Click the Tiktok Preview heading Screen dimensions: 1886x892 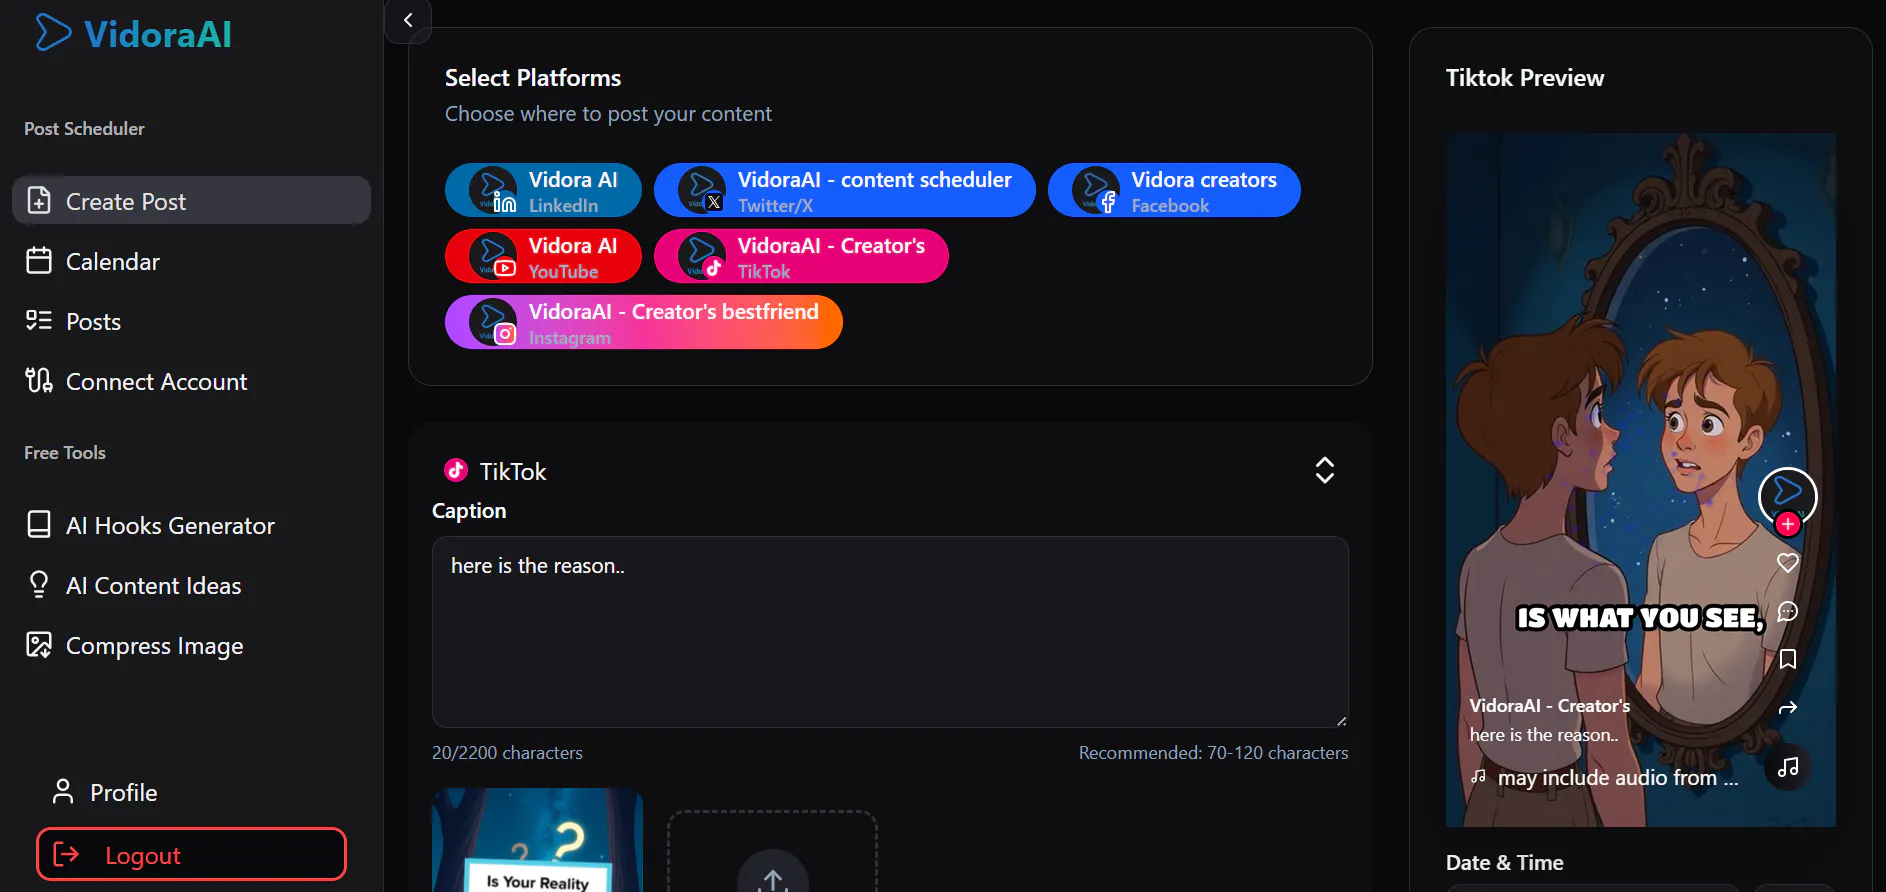point(1525,78)
